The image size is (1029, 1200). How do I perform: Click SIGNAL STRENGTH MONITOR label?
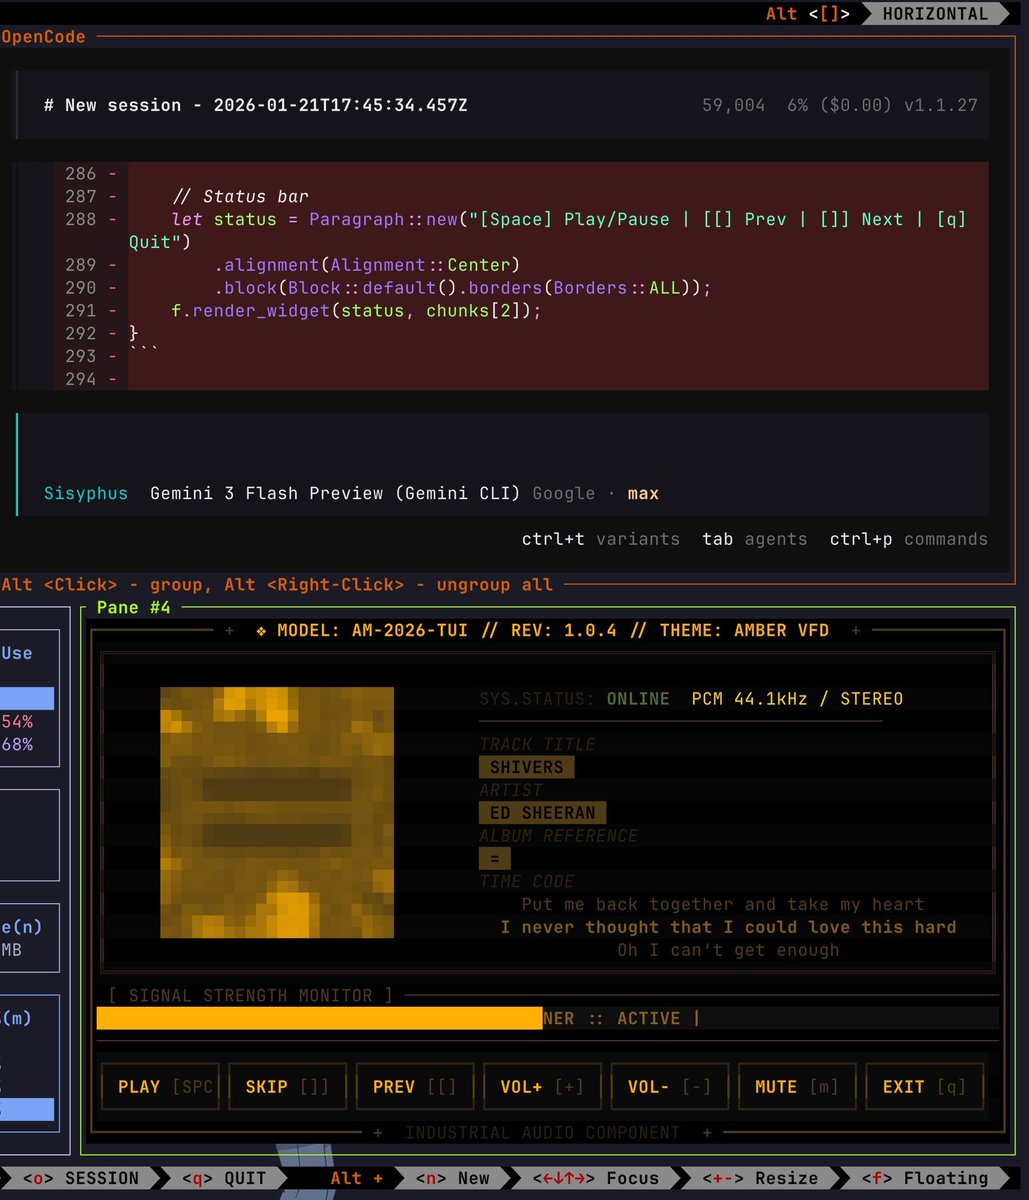[x=250, y=995]
